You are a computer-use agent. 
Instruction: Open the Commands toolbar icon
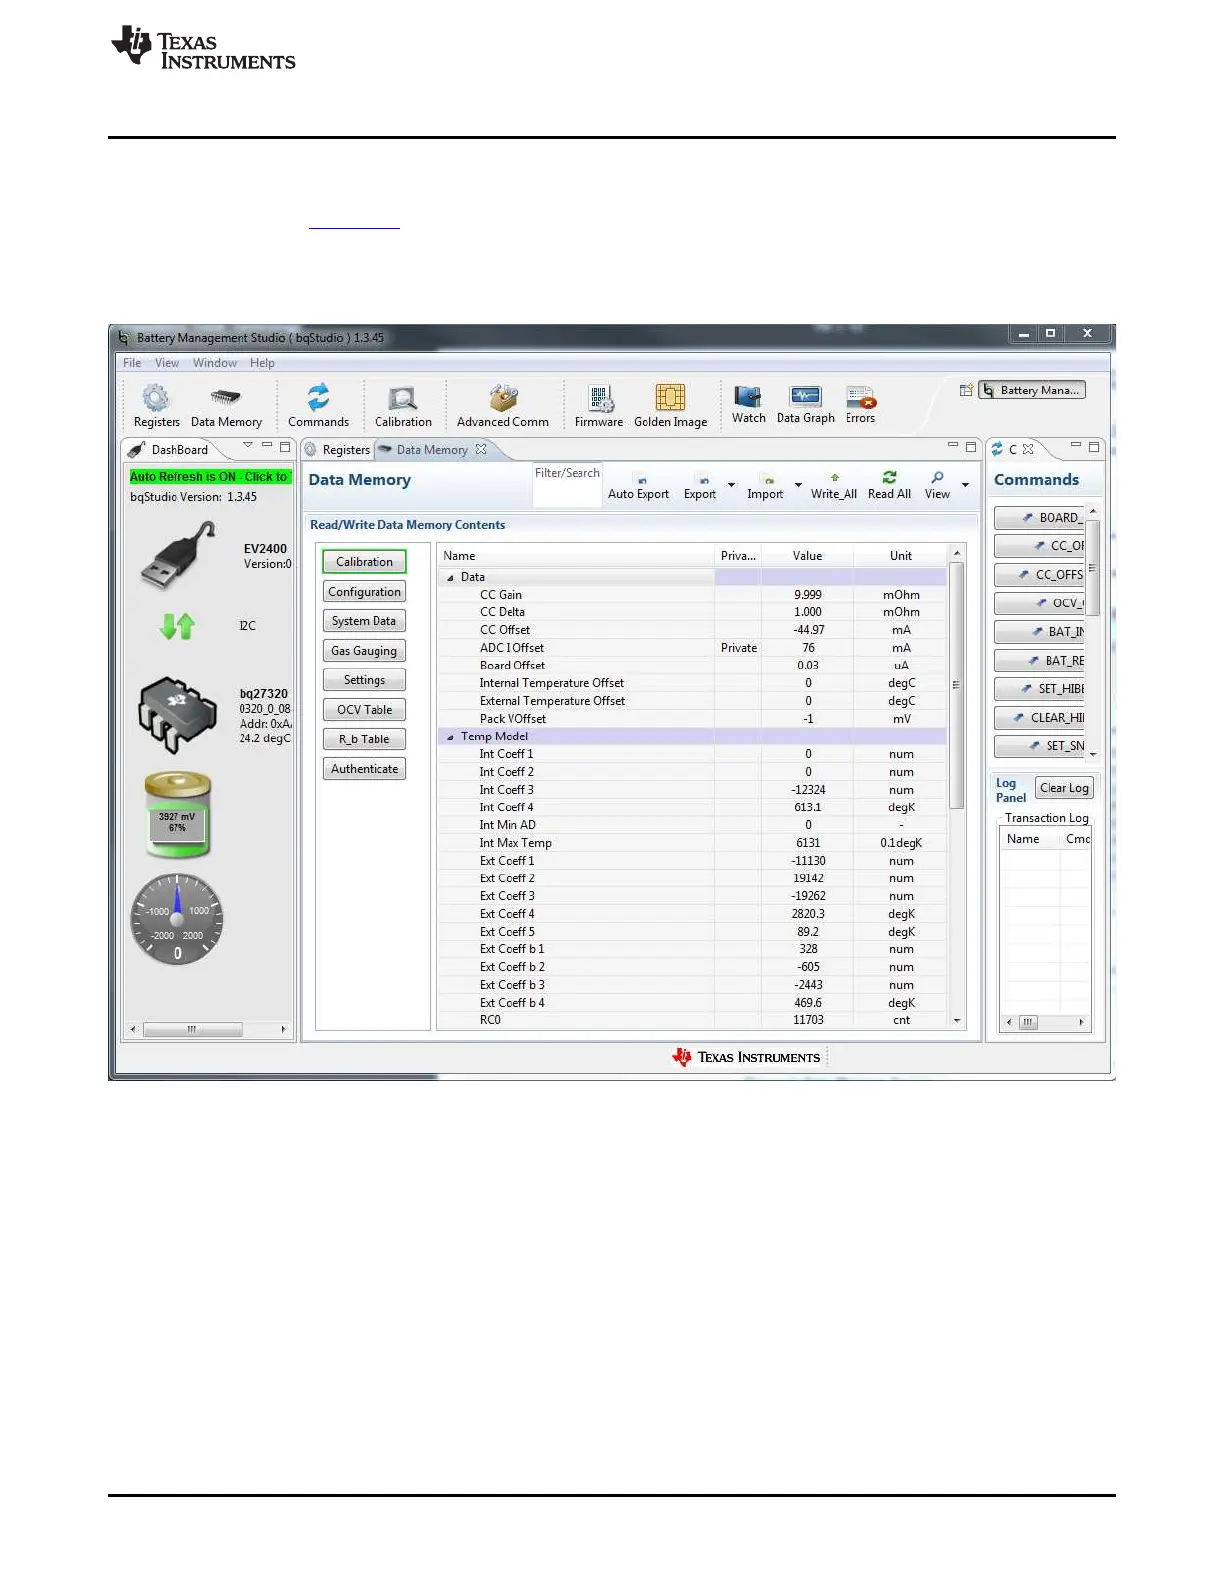click(x=318, y=397)
